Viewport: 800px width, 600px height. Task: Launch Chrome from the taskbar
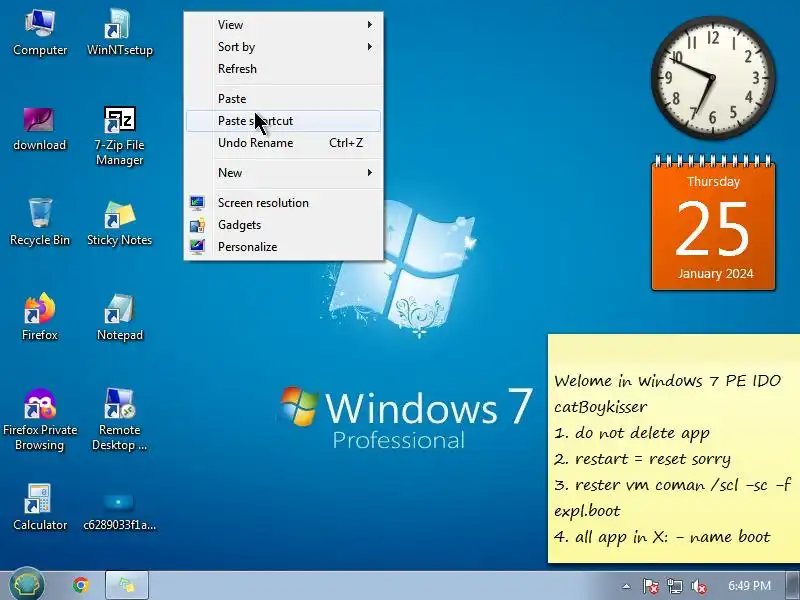(81, 585)
